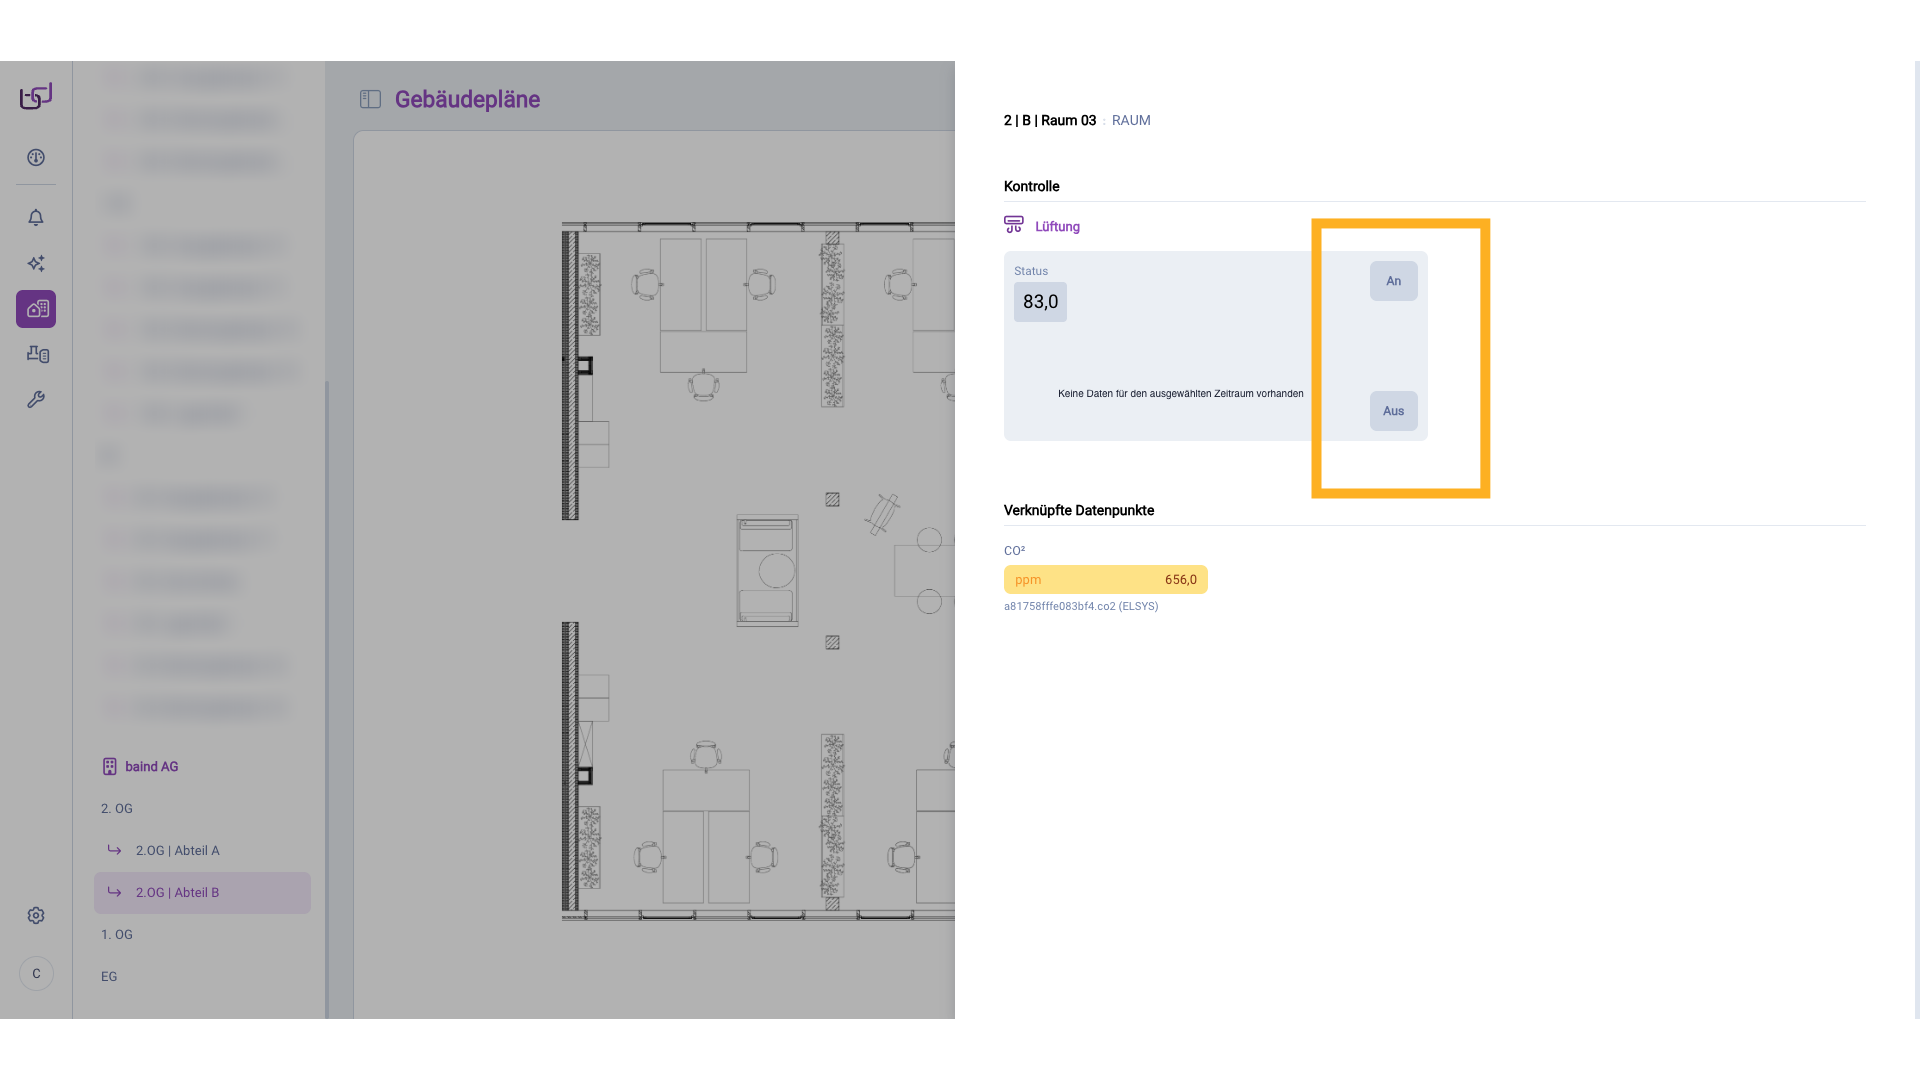Open the baind AG building

click(x=151, y=767)
